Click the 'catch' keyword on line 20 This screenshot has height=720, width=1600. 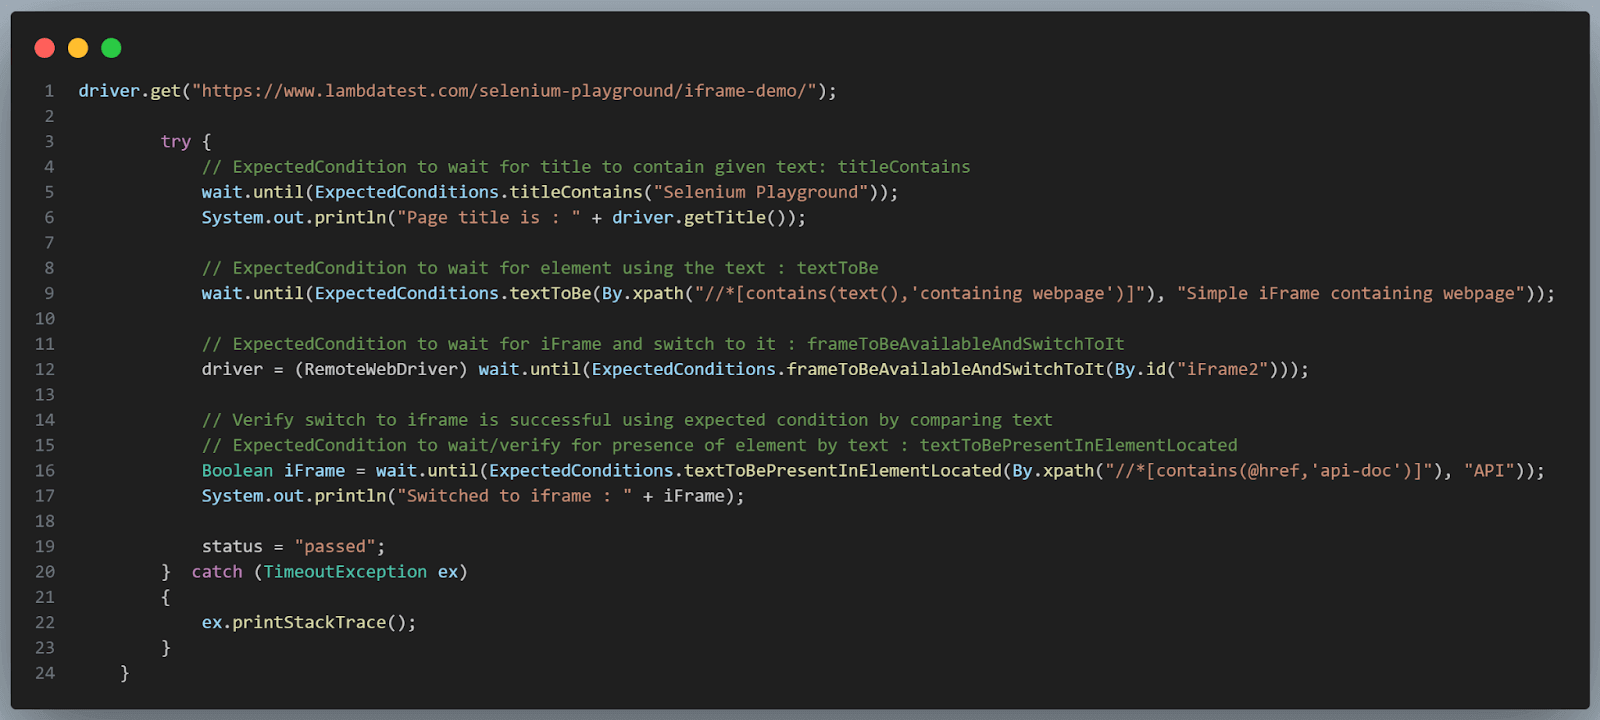click(x=217, y=572)
